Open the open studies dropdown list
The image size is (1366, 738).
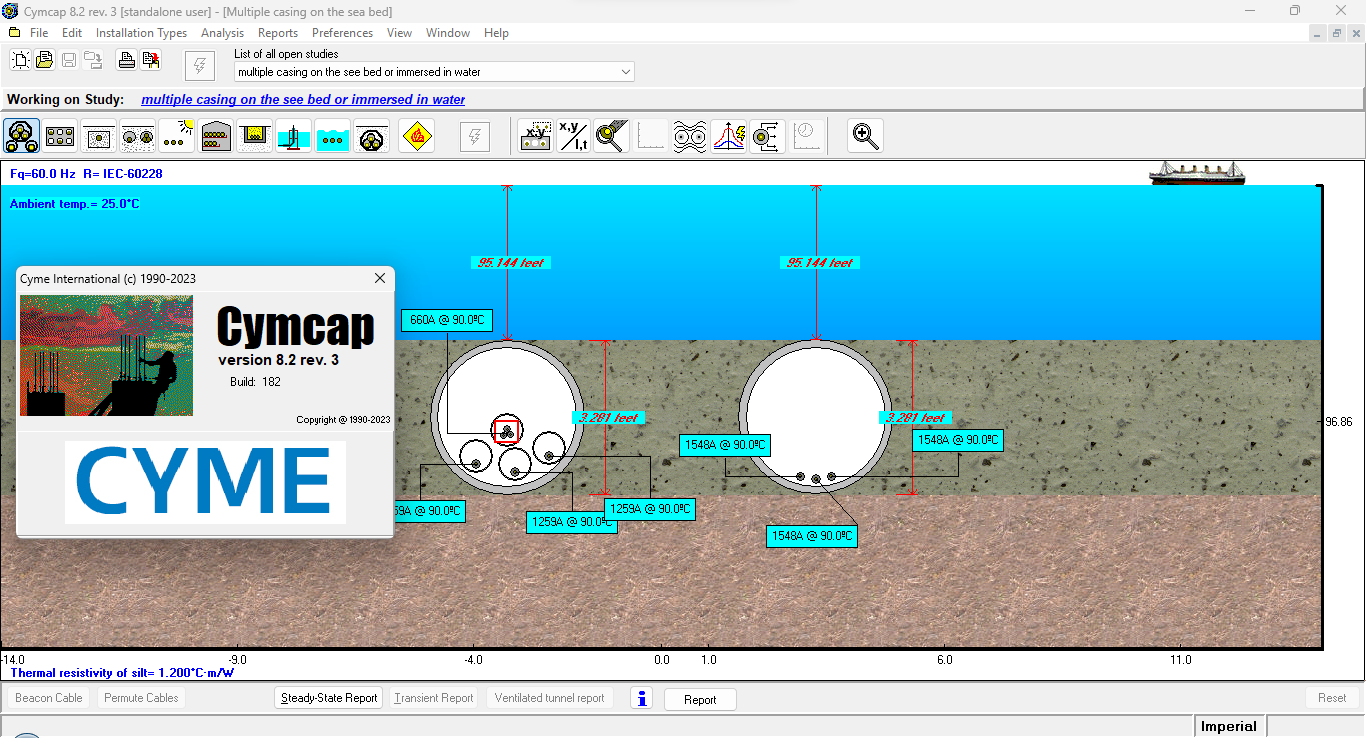pyautogui.click(x=626, y=72)
